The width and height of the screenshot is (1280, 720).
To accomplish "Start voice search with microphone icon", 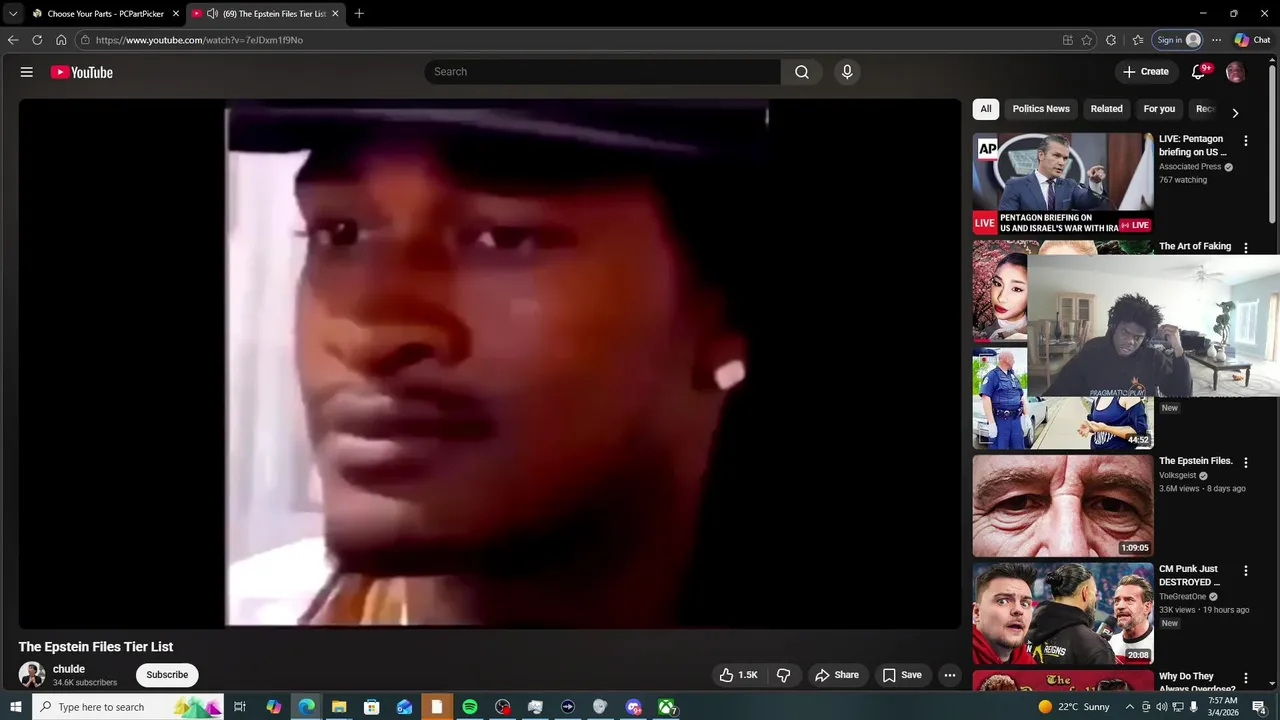I will (x=847, y=72).
